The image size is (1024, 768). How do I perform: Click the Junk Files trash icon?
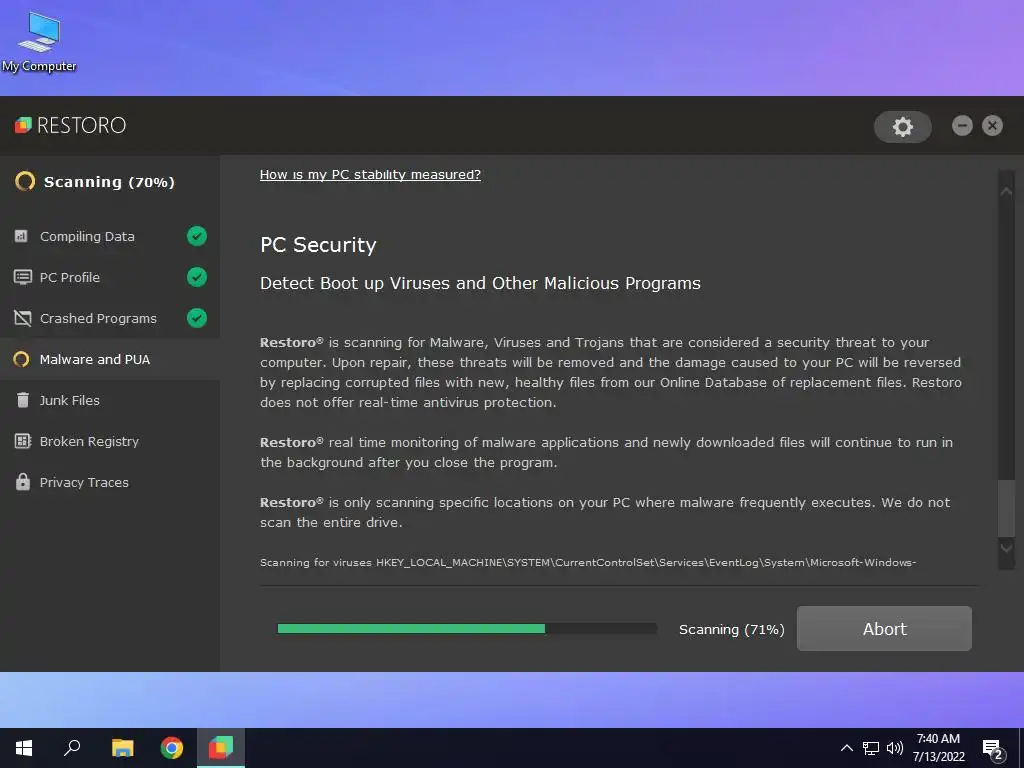[22, 400]
